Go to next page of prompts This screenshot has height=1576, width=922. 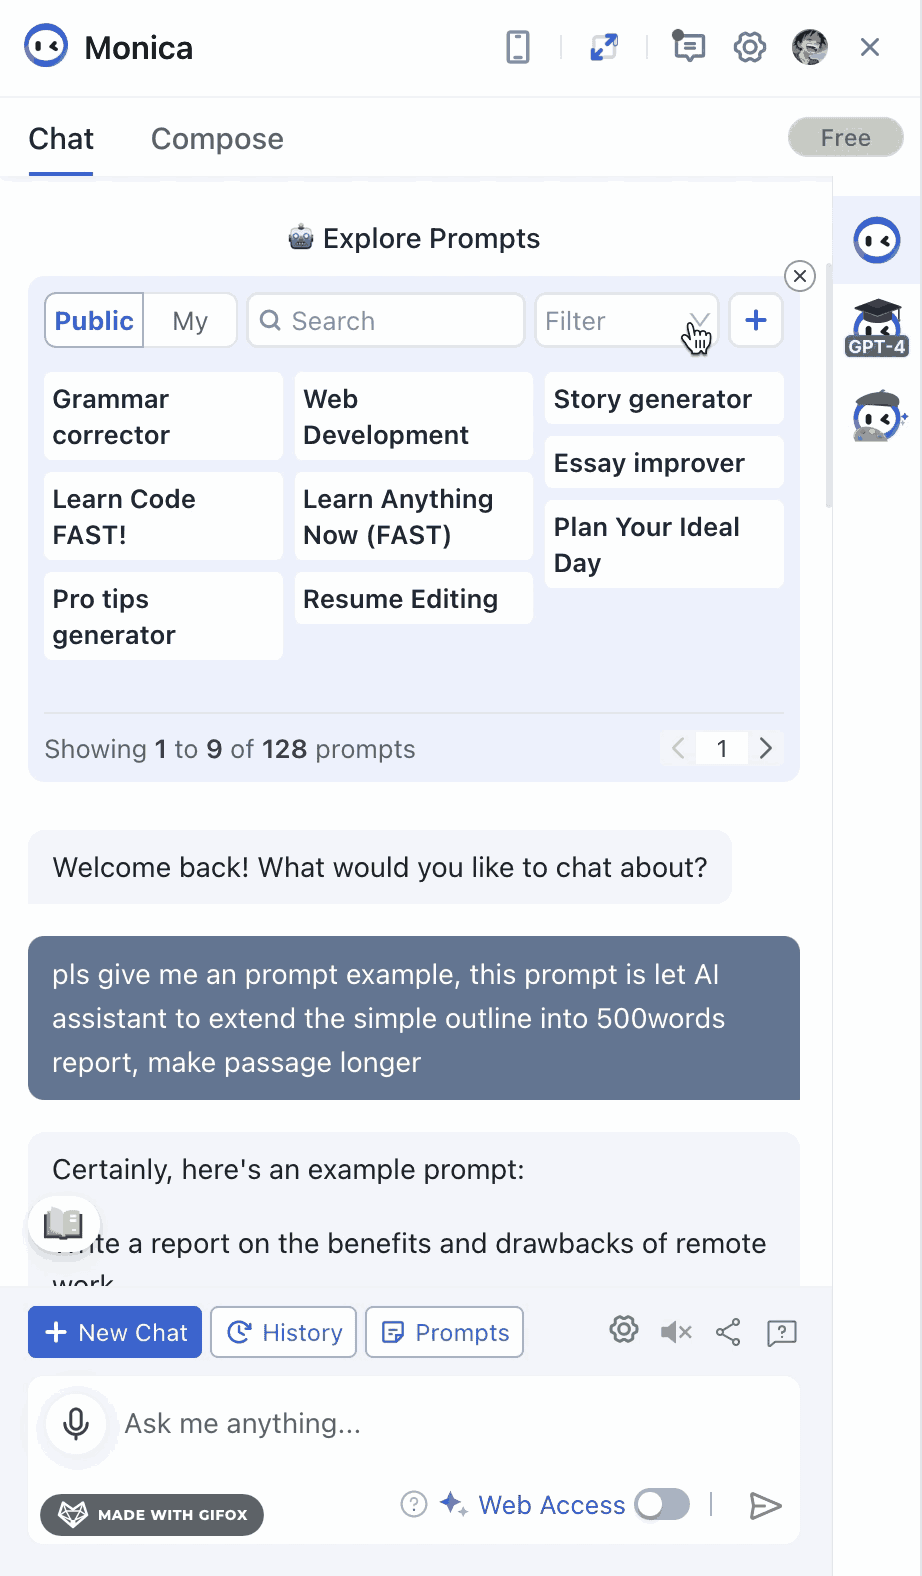tap(766, 748)
